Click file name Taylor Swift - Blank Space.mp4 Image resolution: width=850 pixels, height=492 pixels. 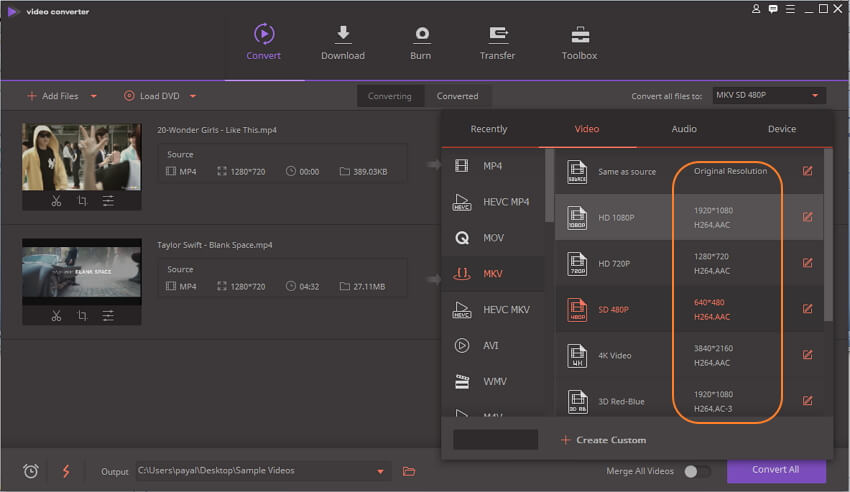click(x=215, y=245)
